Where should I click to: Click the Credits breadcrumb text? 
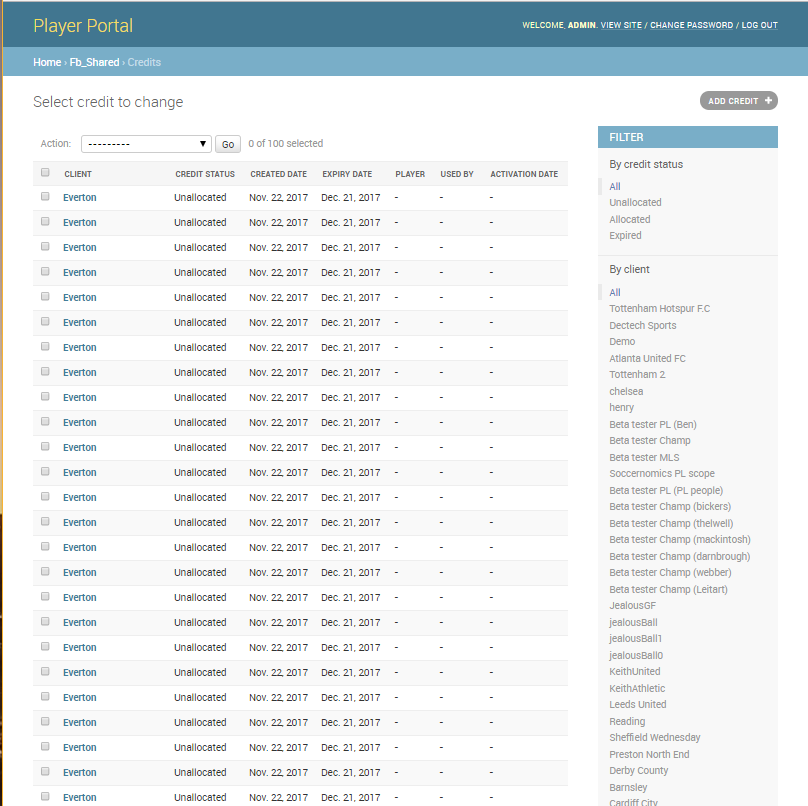144,62
